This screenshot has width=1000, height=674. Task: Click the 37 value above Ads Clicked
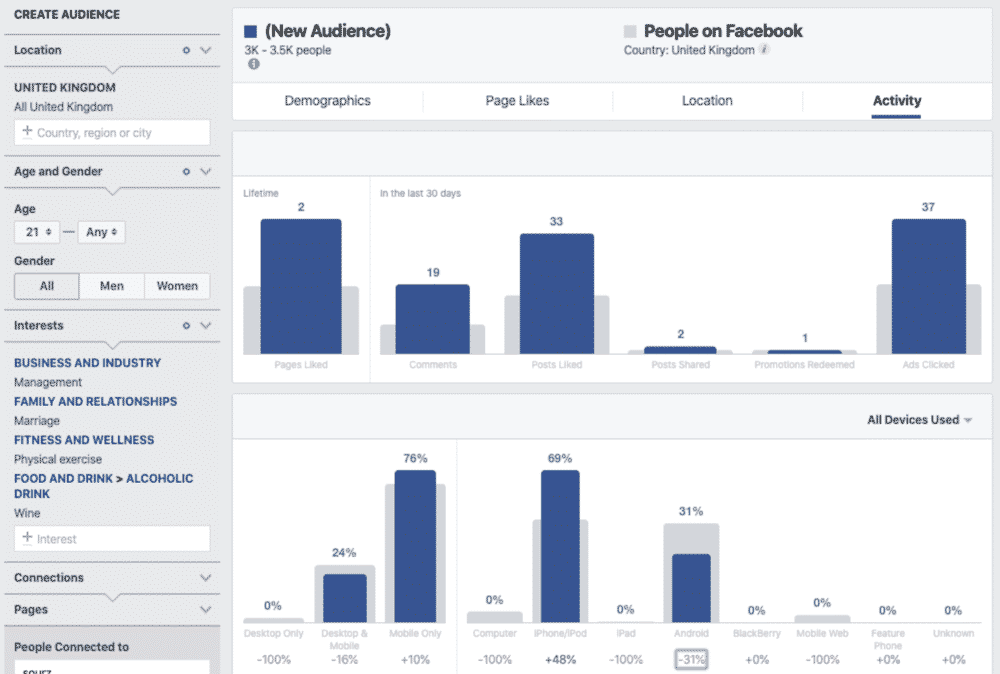click(x=929, y=207)
